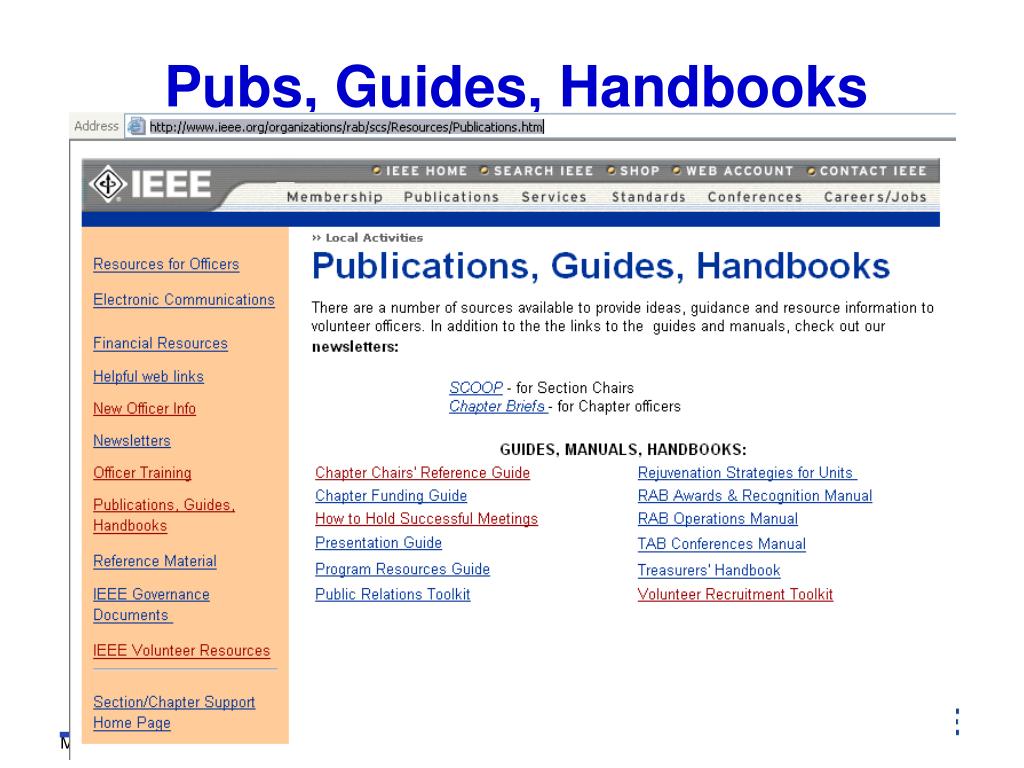
Task: Open the Chapter Funding Guide
Action: point(391,496)
